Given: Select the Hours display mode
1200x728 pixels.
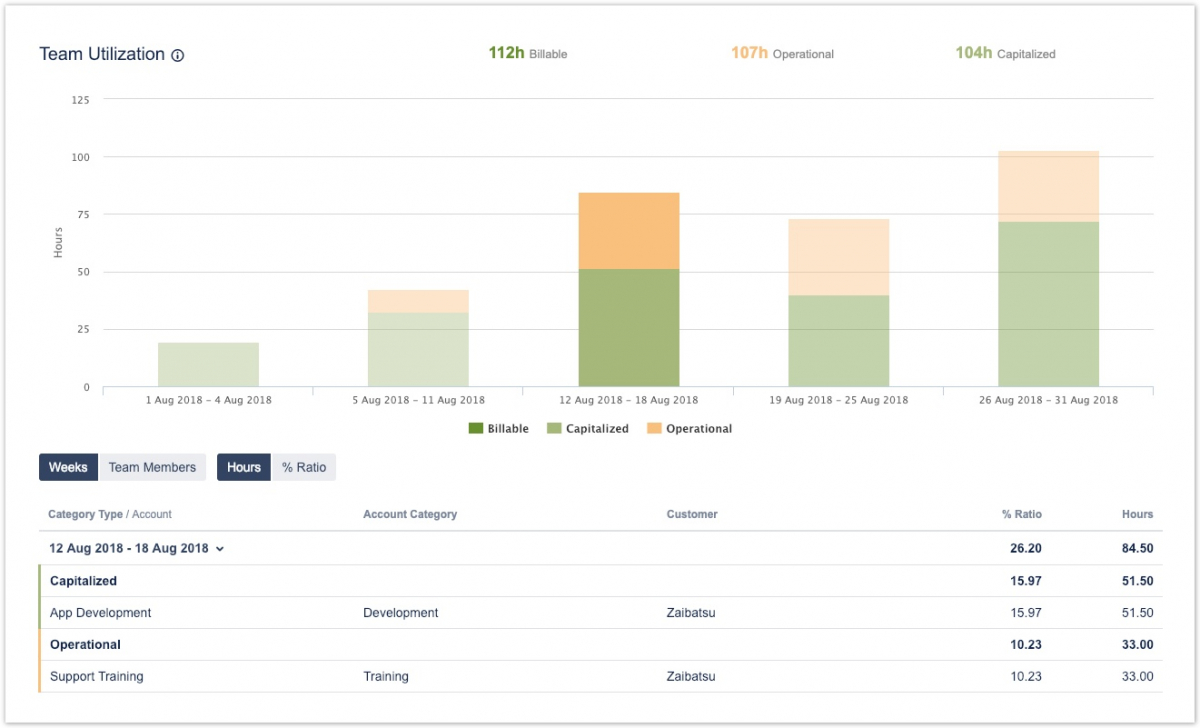Looking at the screenshot, I should pyautogui.click(x=243, y=467).
